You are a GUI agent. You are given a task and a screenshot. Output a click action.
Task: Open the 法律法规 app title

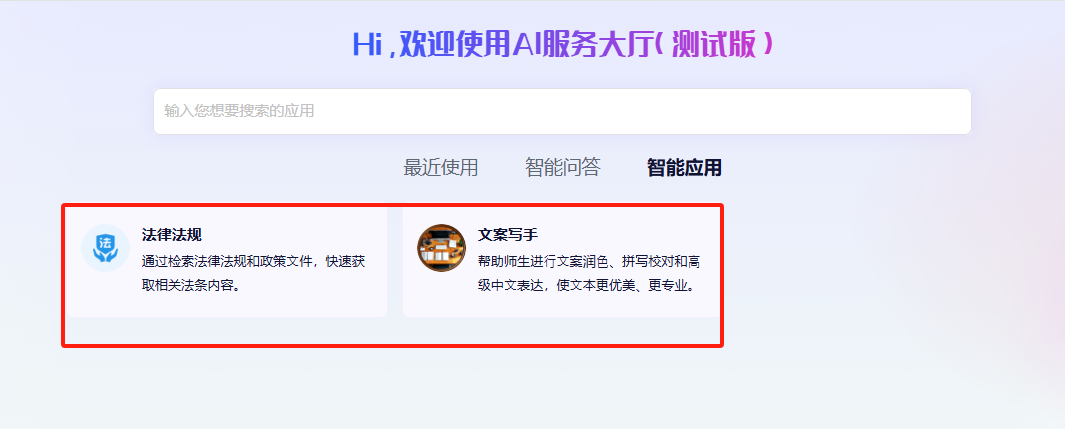coord(172,235)
